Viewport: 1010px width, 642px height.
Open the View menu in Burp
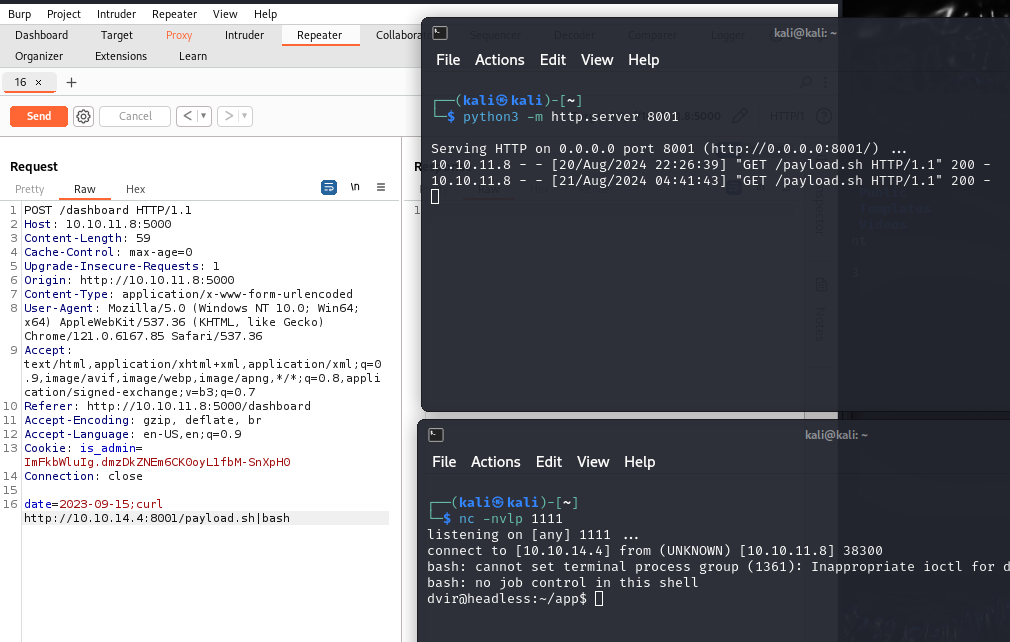[225, 14]
